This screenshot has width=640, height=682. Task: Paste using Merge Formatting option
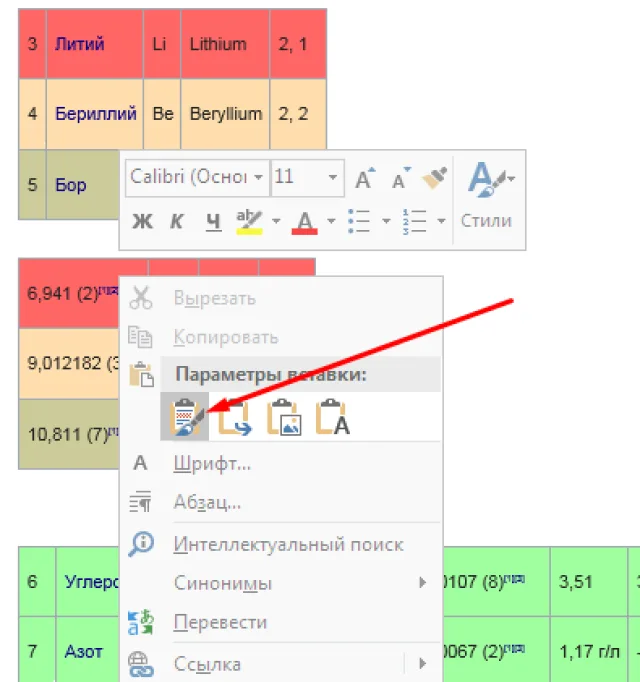(235, 417)
